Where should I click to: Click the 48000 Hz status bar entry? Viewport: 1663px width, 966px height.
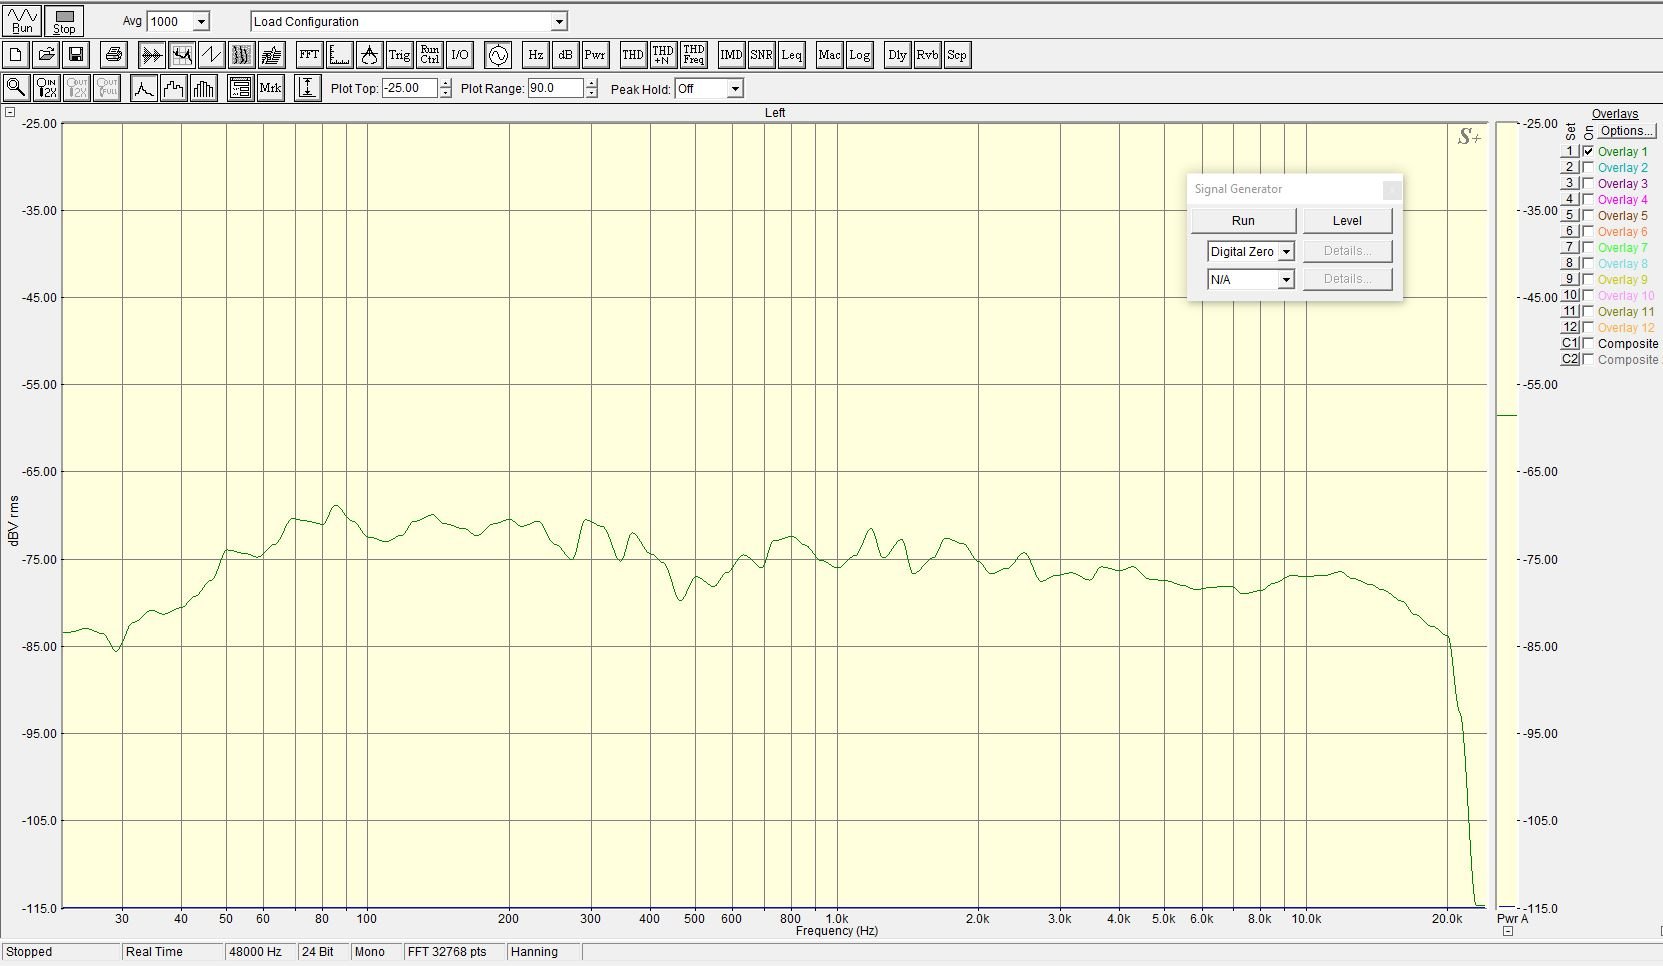pyautogui.click(x=260, y=952)
